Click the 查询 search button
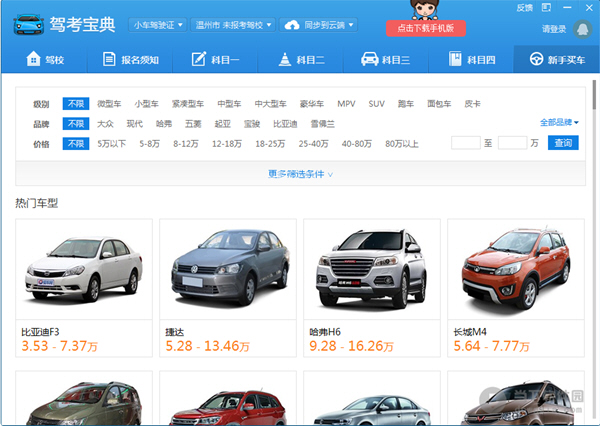The width and height of the screenshot is (600, 426). point(563,143)
